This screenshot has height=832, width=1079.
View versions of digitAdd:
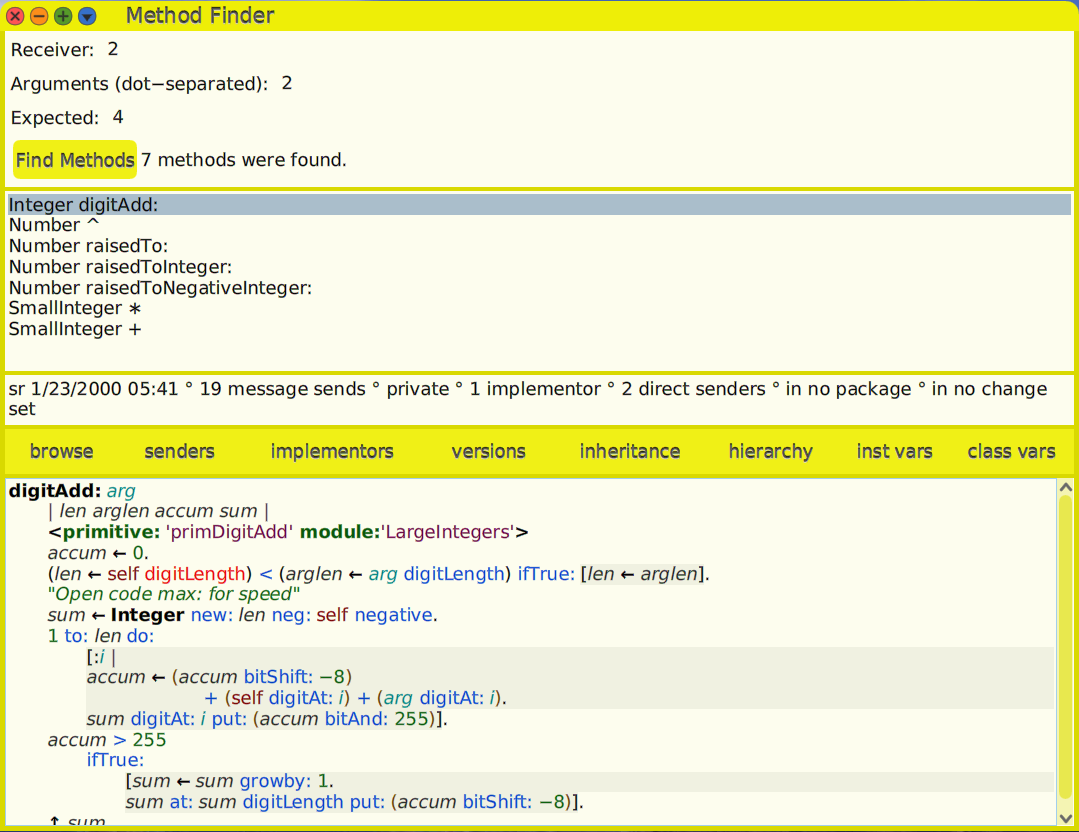pyautogui.click(x=487, y=451)
